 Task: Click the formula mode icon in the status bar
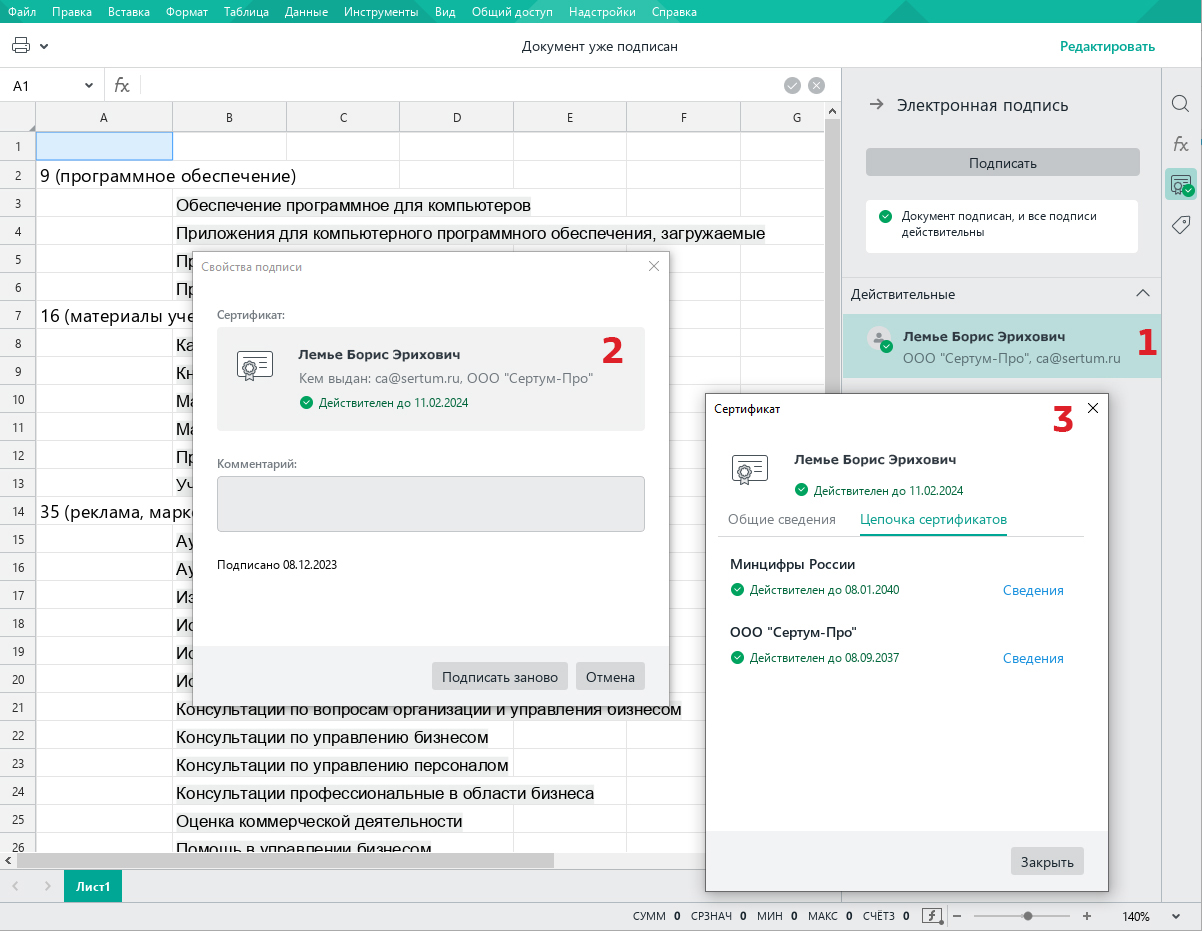point(932,916)
